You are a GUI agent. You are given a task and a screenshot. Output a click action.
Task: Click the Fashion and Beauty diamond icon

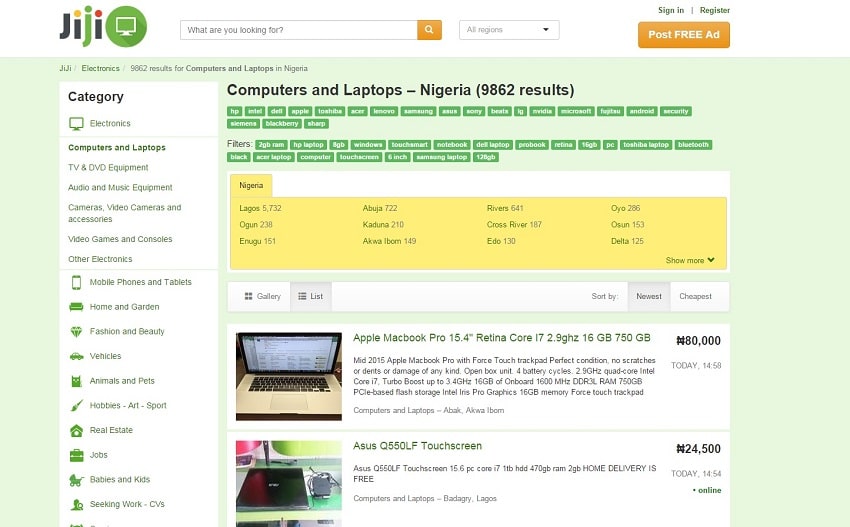[x=76, y=331]
